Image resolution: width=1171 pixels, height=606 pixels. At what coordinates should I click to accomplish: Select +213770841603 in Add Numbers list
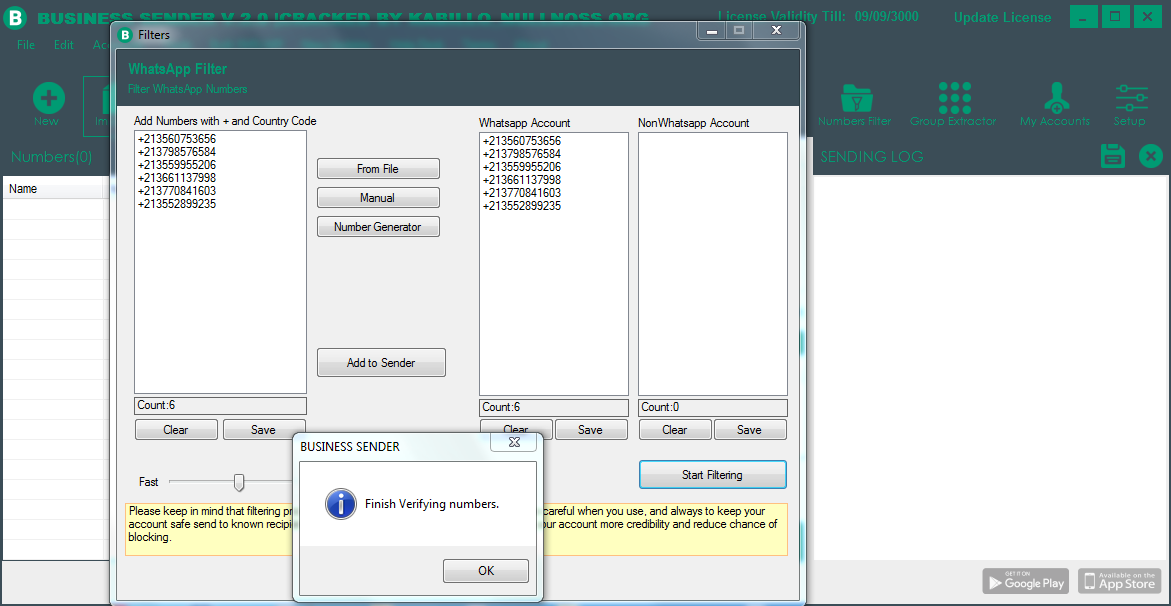click(177, 191)
